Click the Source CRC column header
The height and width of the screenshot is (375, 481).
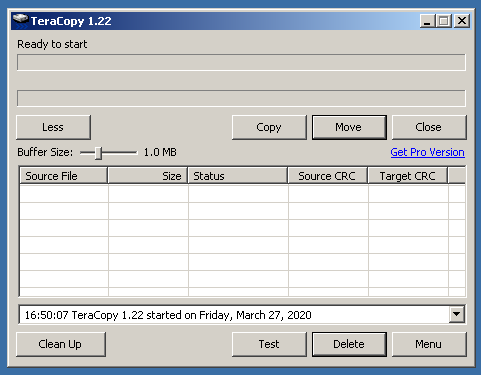coord(328,176)
